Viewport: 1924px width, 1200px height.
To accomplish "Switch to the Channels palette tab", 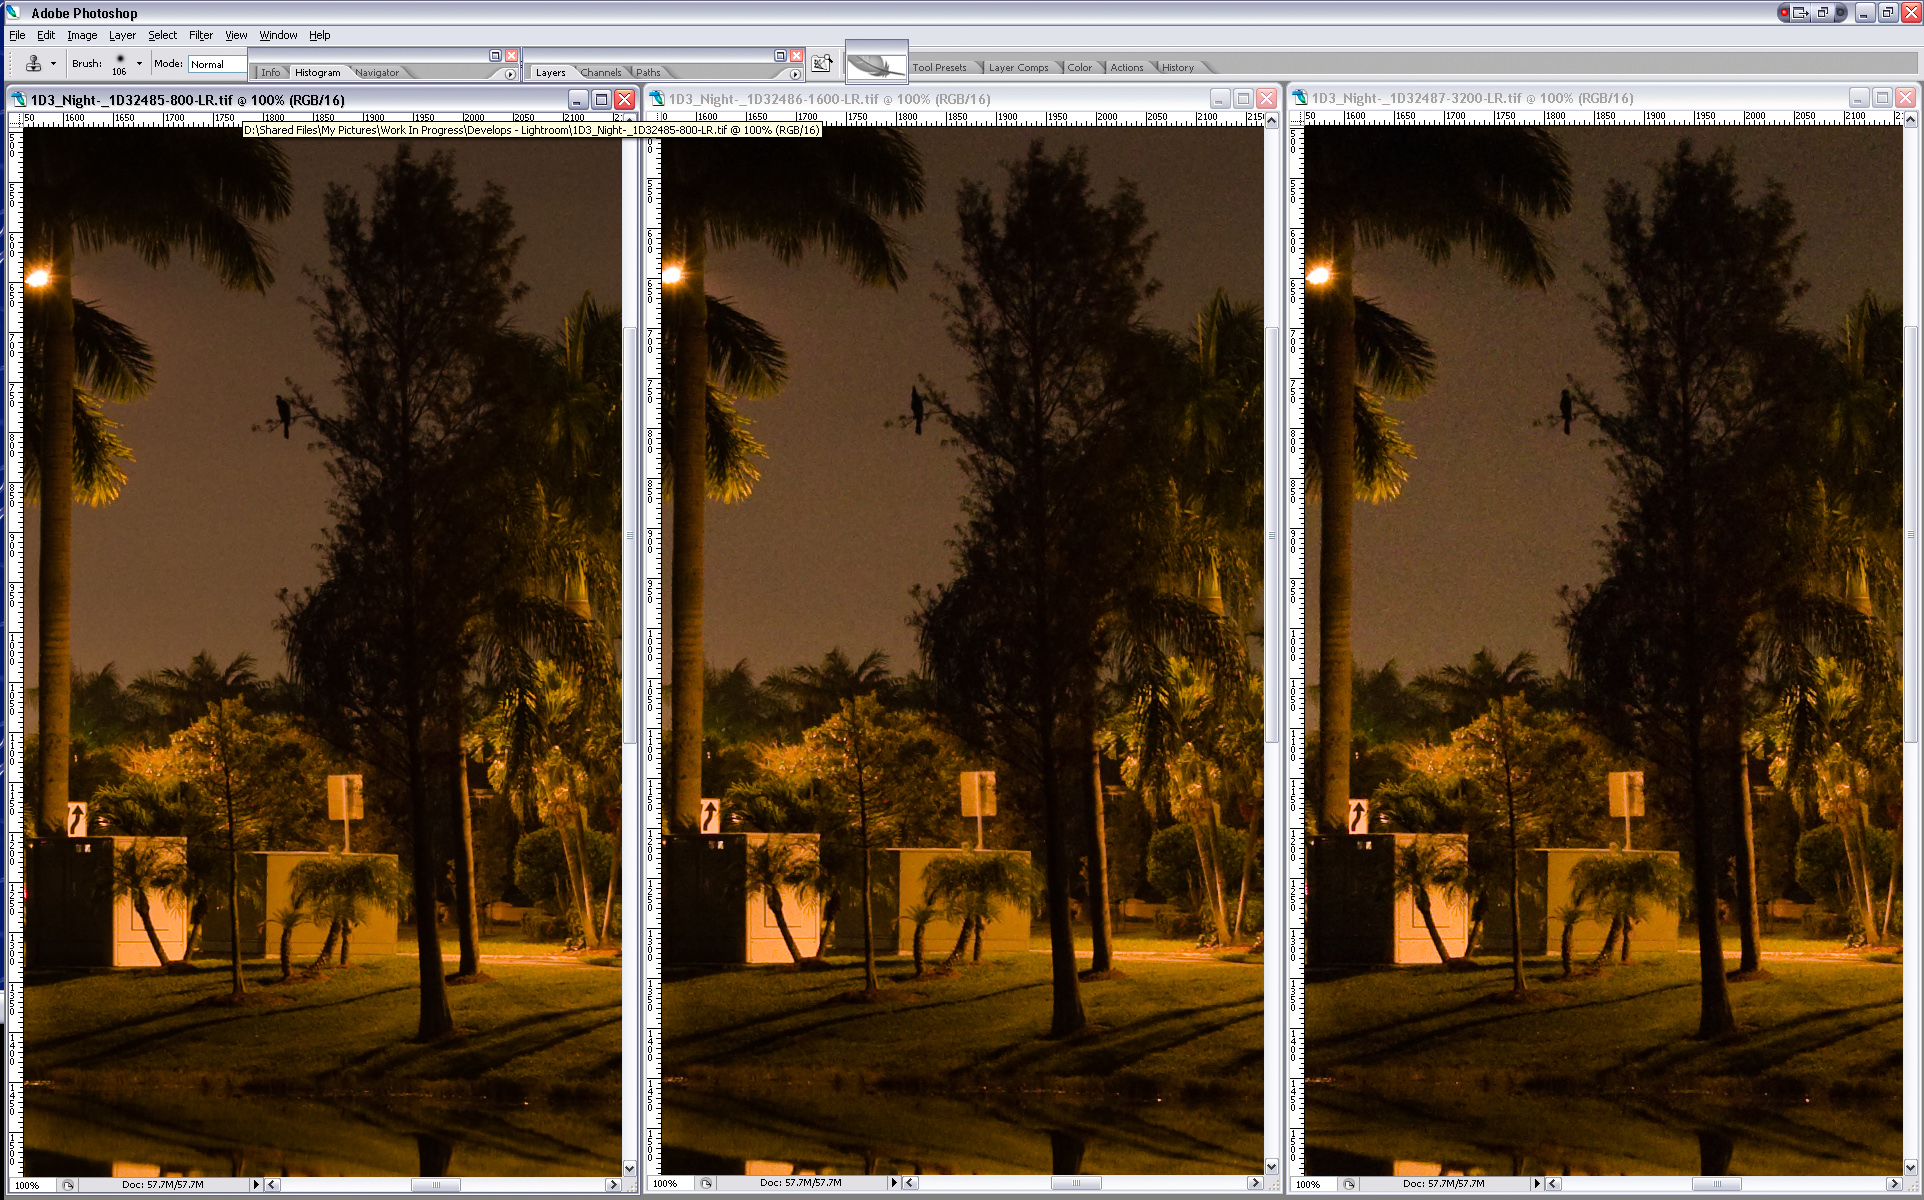I will 600,72.
